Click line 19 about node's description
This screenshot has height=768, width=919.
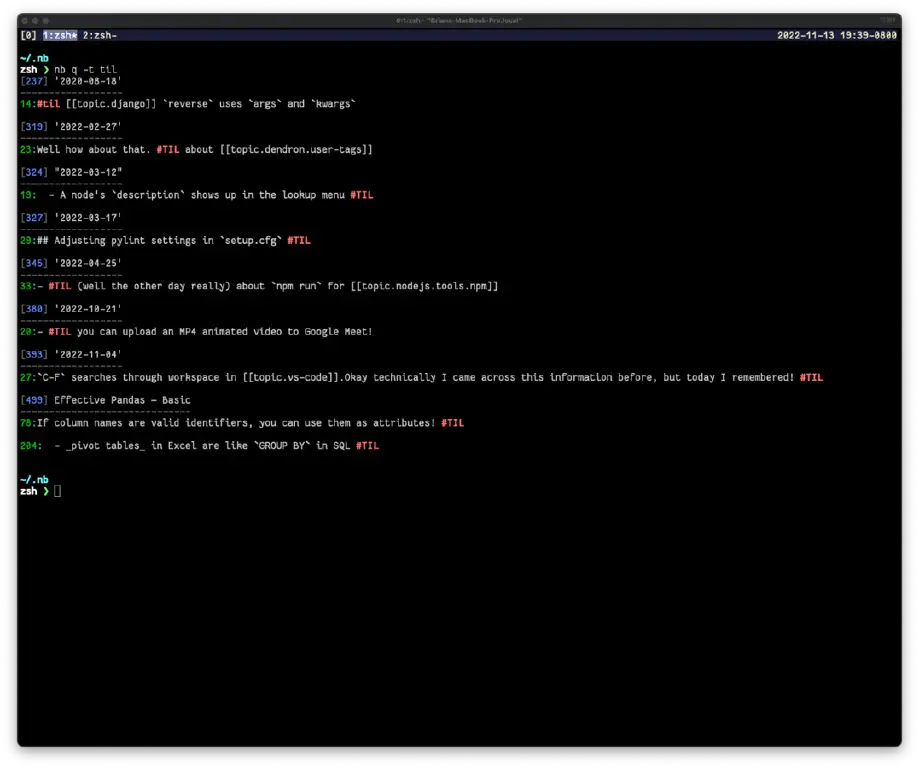(x=196, y=195)
